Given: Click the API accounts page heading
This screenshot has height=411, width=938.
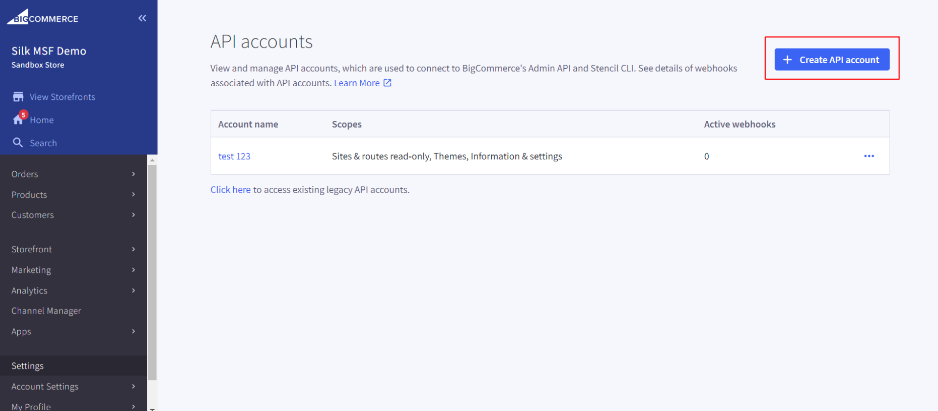Looking at the screenshot, I should pyautogui.click(x=261, y=42).
